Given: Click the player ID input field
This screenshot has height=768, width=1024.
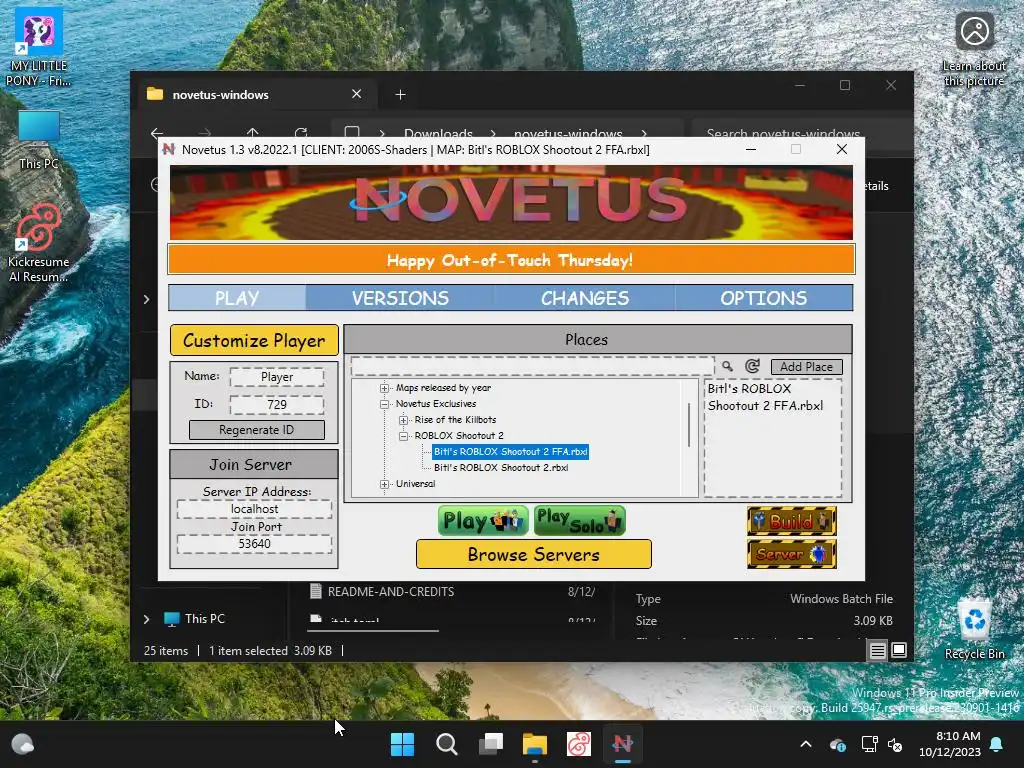Looking at the screenshot, I should click(x=277, y=404).
